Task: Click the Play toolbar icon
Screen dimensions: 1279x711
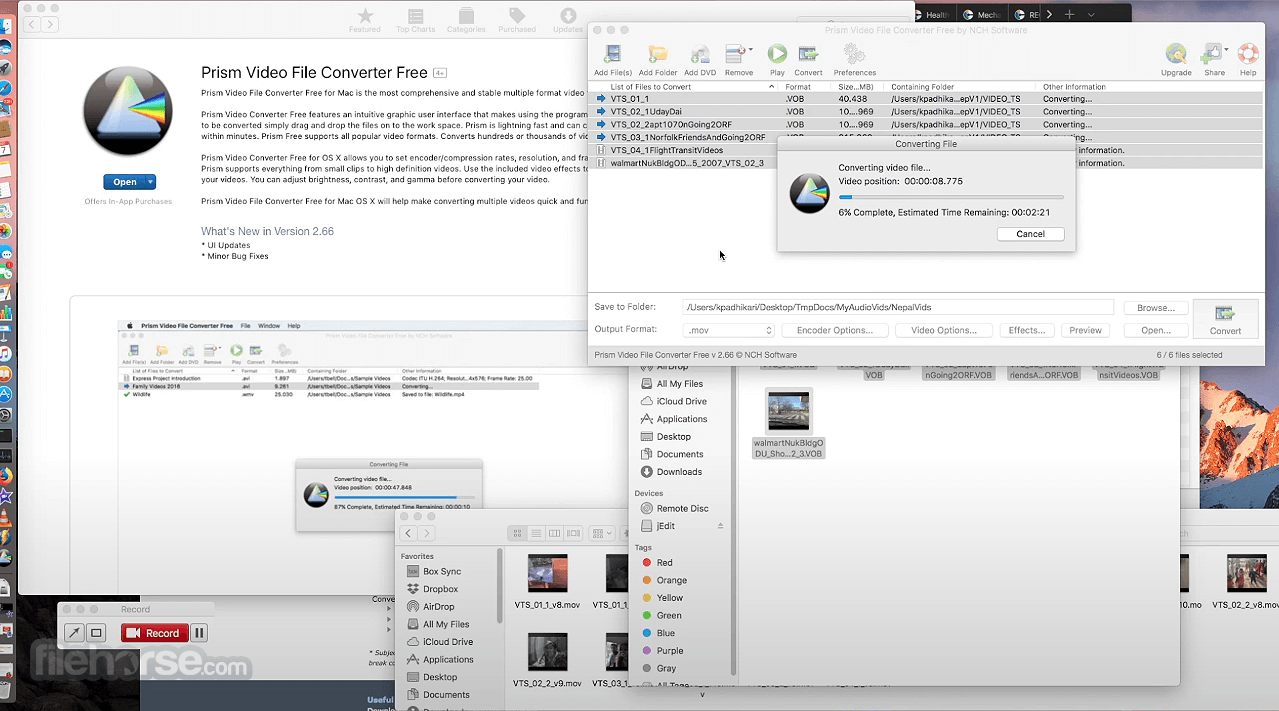Action: click(x=777, y=54)
